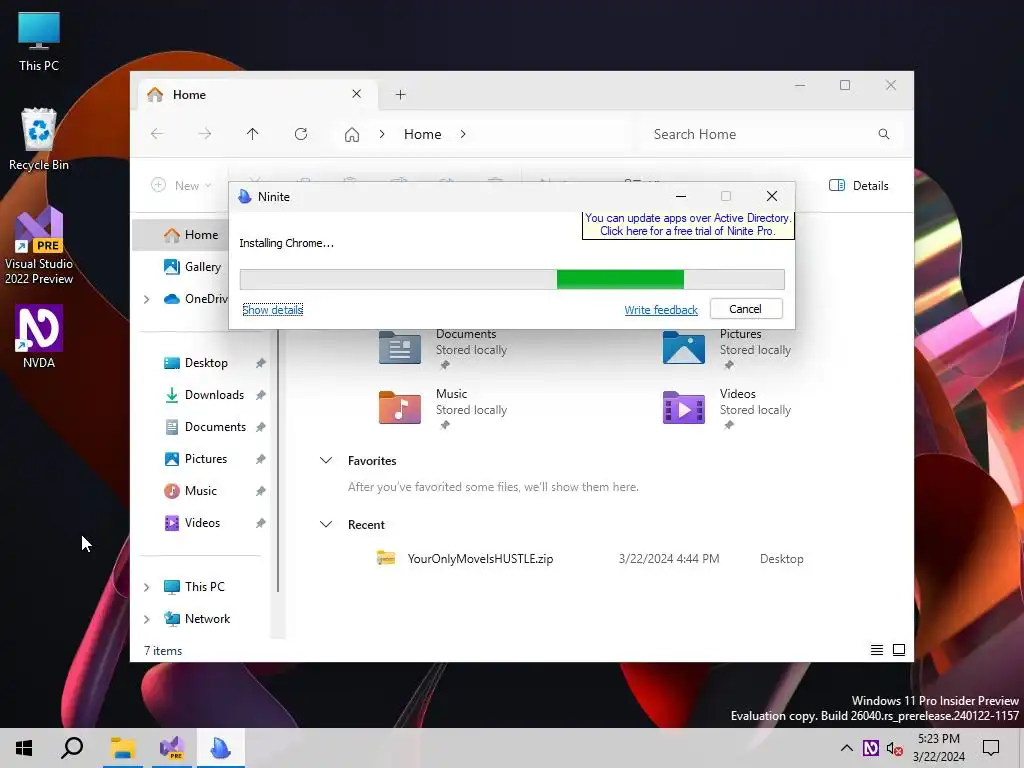Image resolution: width=1024 pixels, height=768 pixels.
Task: Show hidden system tray icons
Action: click(x=846, y=748)
